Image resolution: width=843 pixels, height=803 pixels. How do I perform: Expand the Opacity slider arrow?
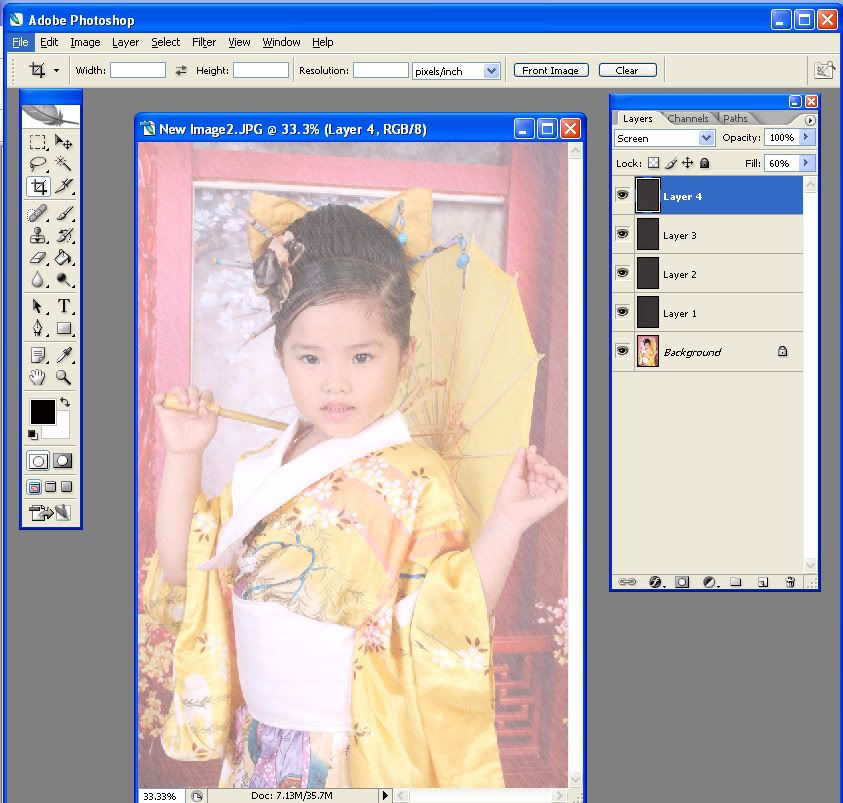tap(807, 137)
